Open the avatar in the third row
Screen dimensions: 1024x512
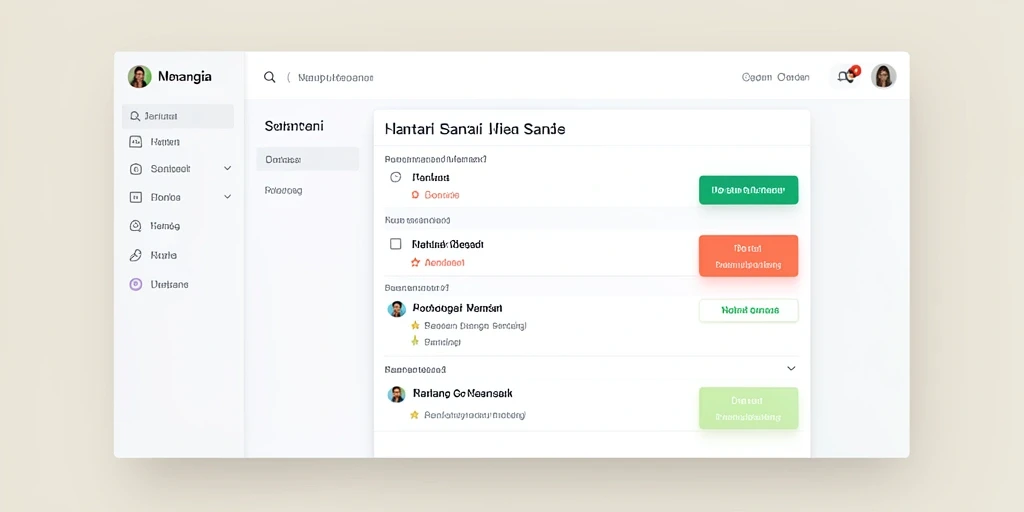[396, 309]
